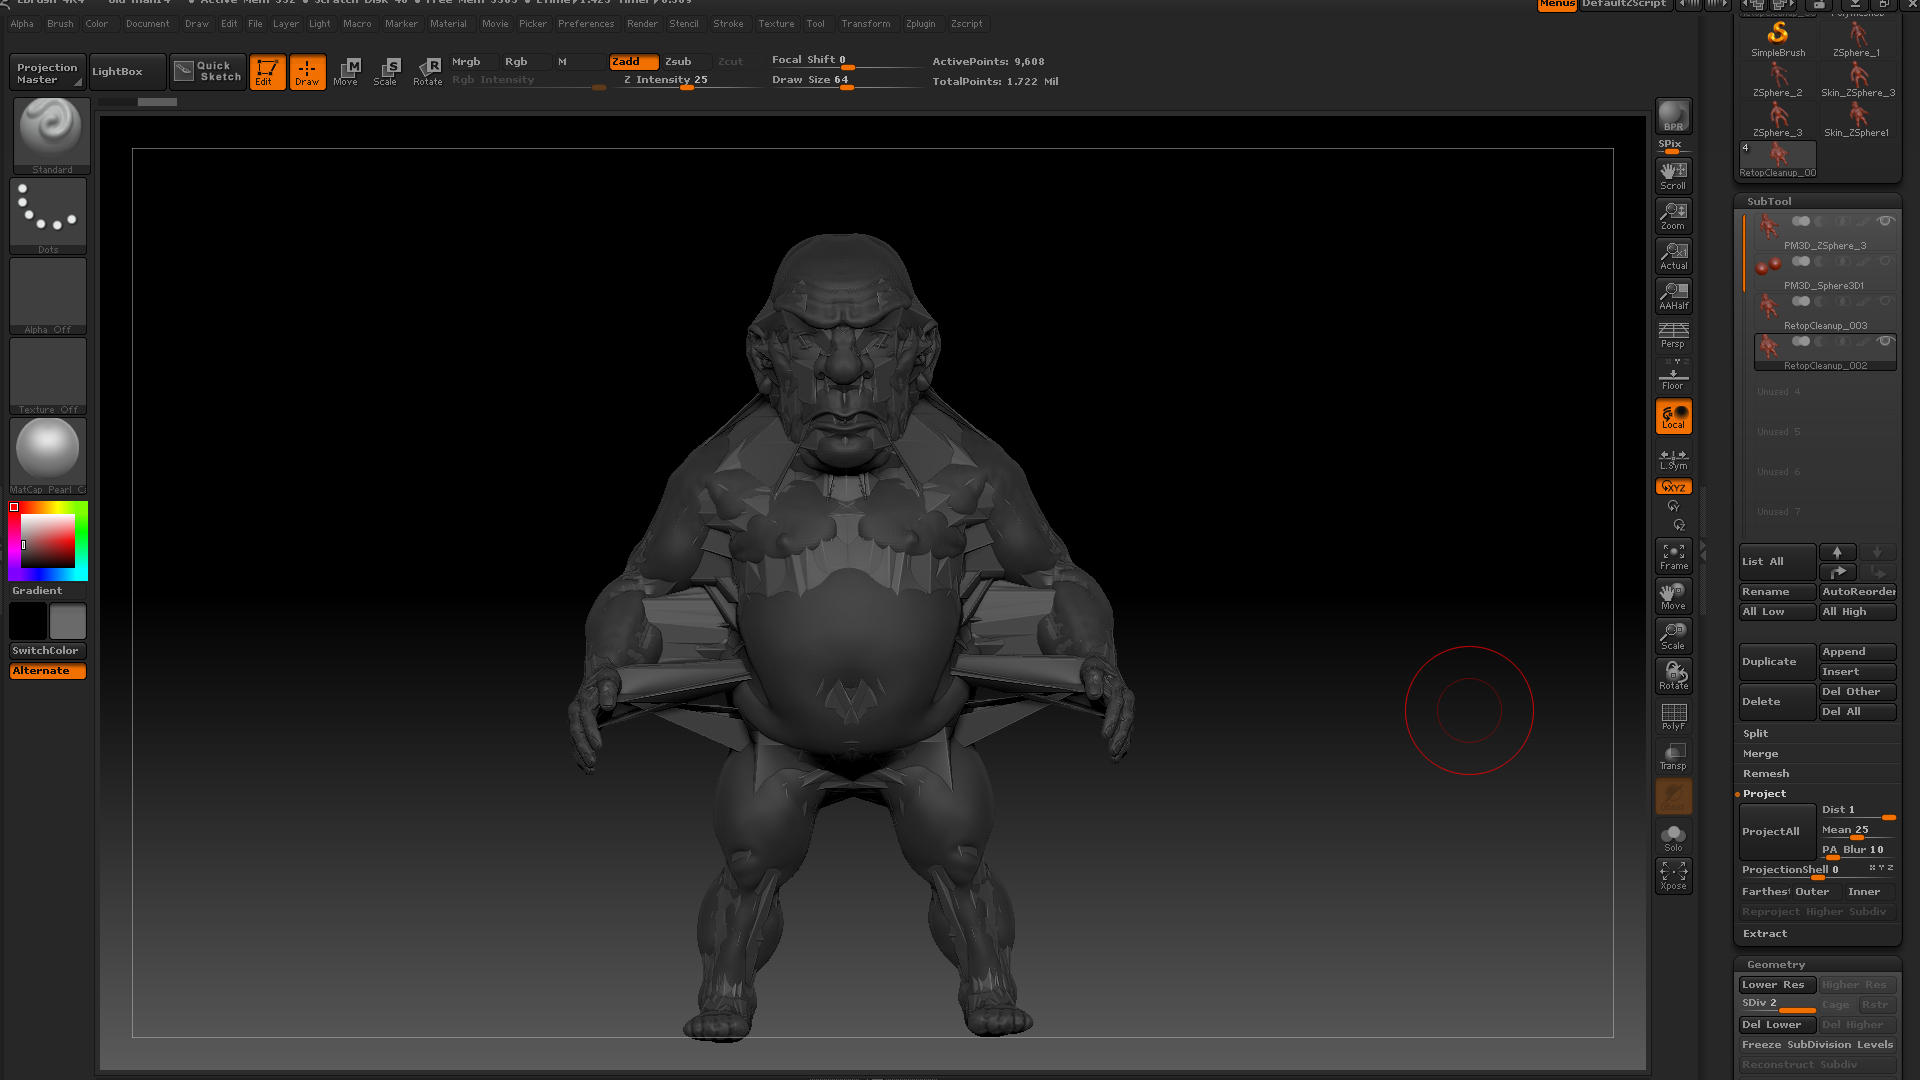
Task: Toggle Solo mode
Action: point(1673,837)
